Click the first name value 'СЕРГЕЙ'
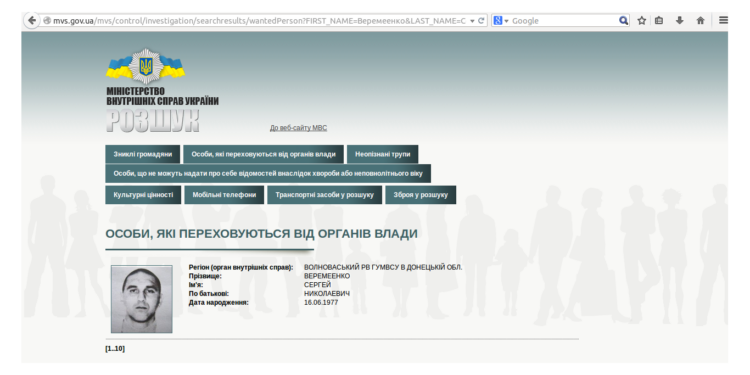The width and height of the screenshot is (750, 375). (318, 285)
